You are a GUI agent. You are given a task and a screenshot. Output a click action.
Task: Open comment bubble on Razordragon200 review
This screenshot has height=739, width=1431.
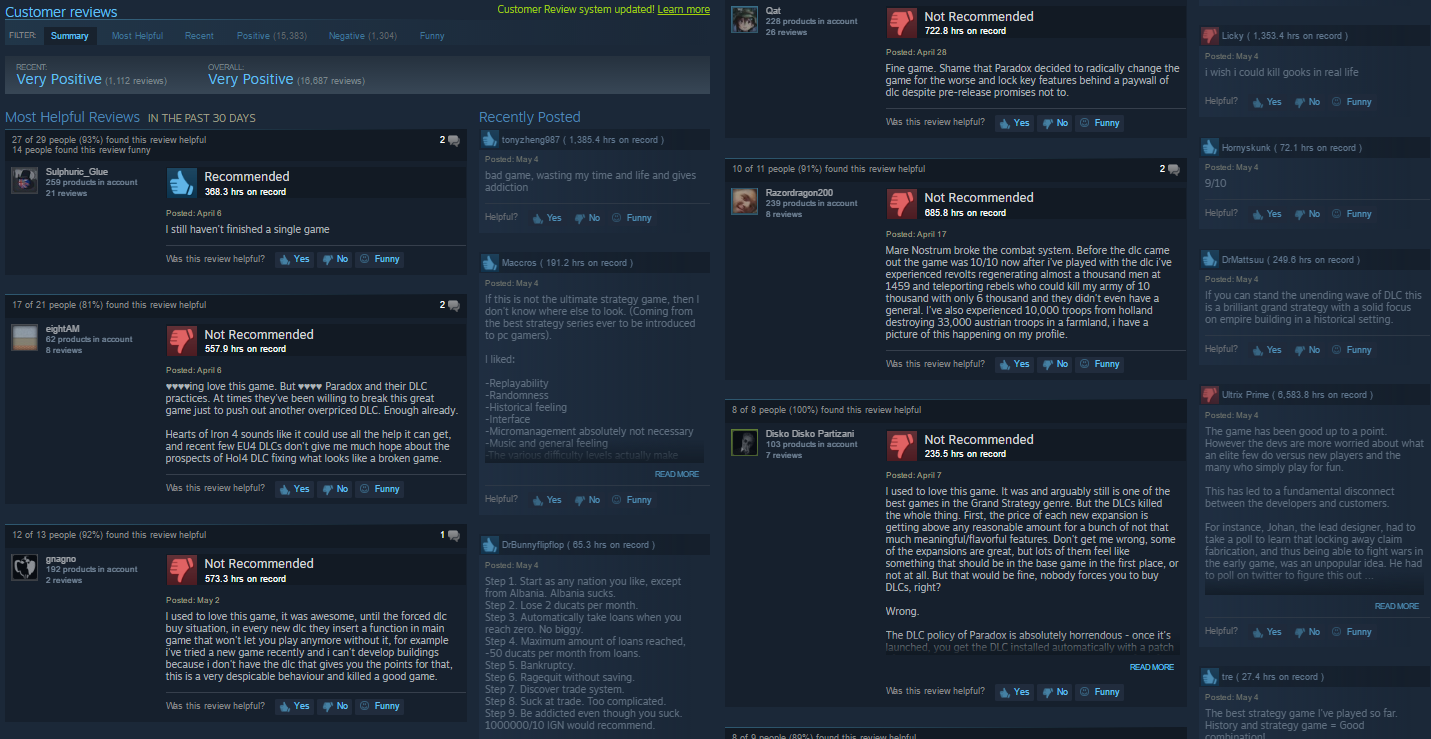(x=1174, y=169)
